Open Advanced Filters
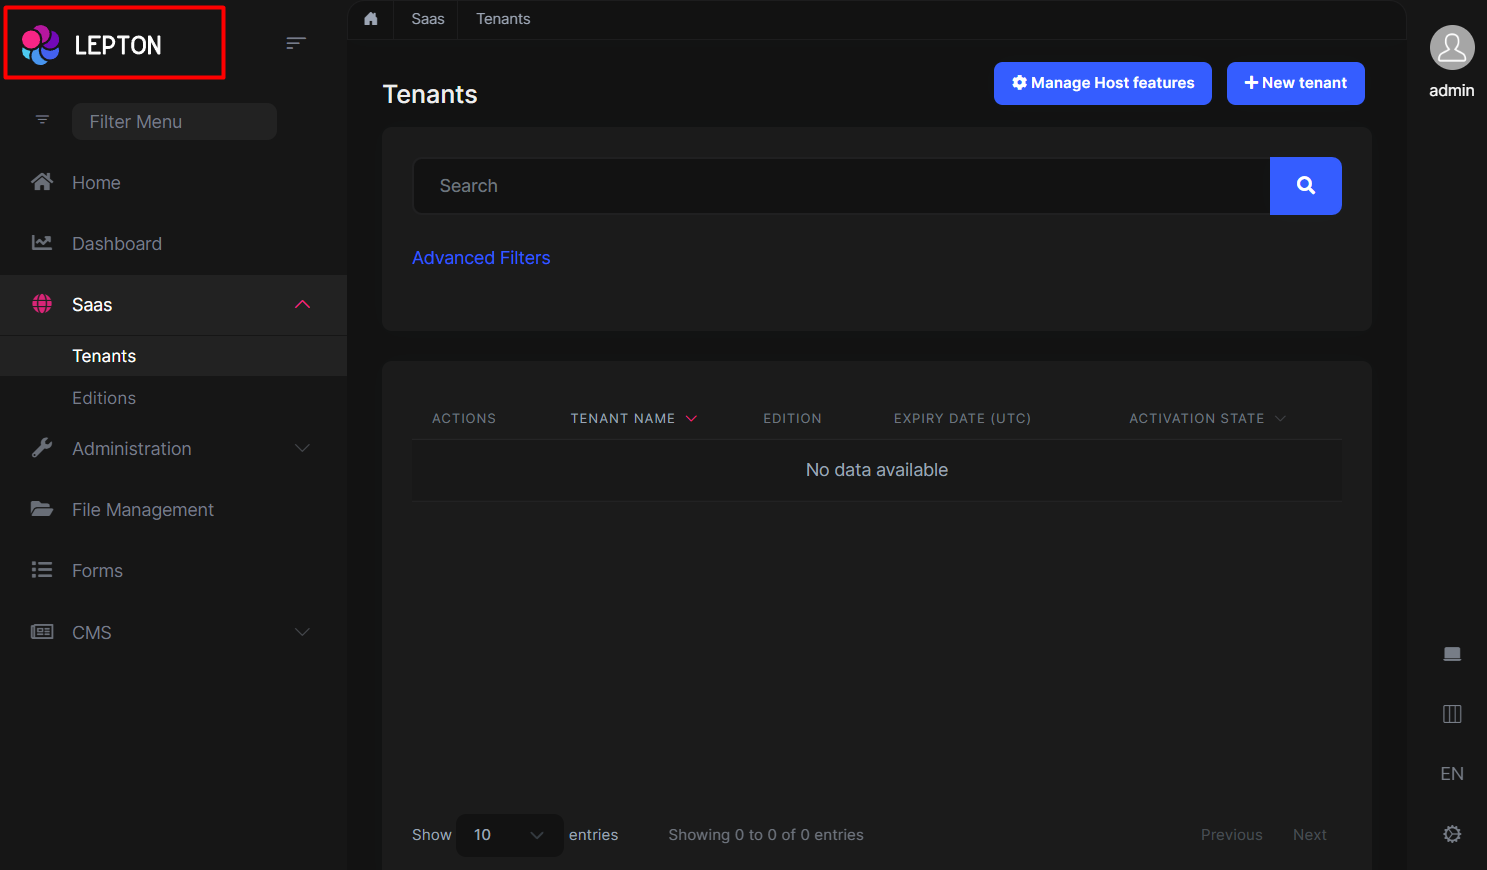1487x870 pixels. click(481, 257)
